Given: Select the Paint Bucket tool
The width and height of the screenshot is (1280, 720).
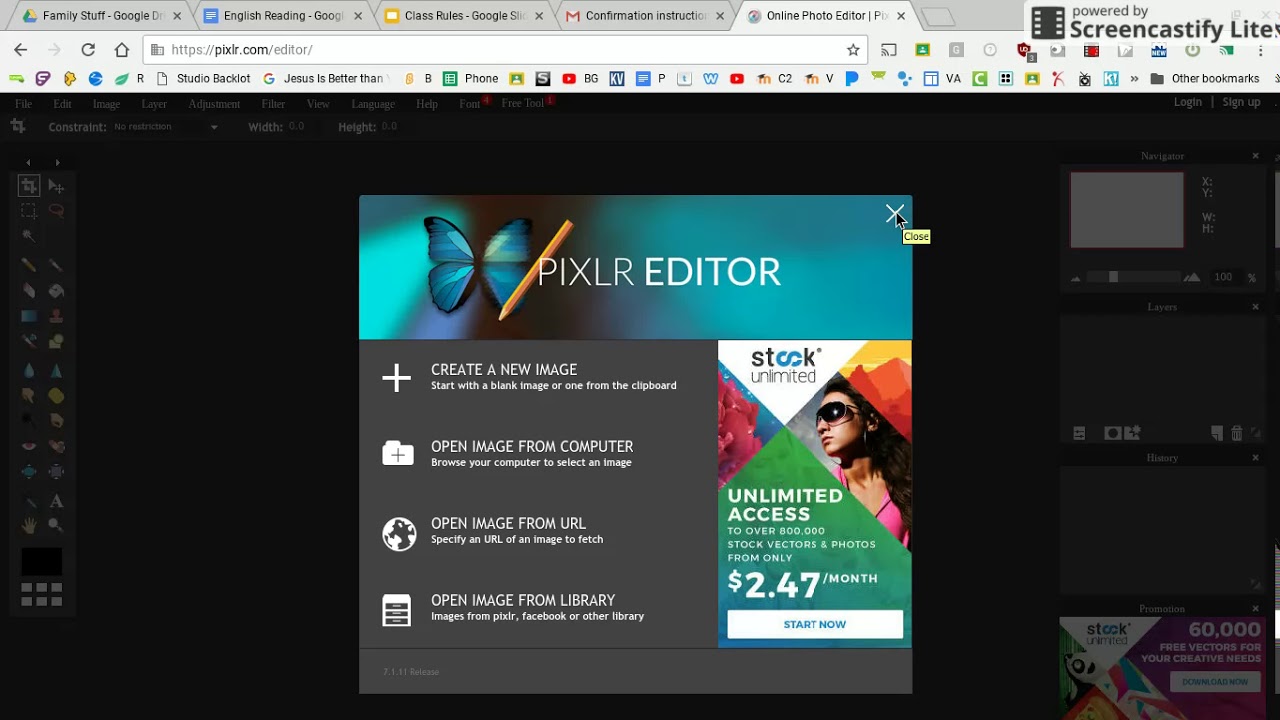Looking at the screenshot, I should tap(56, 291).
